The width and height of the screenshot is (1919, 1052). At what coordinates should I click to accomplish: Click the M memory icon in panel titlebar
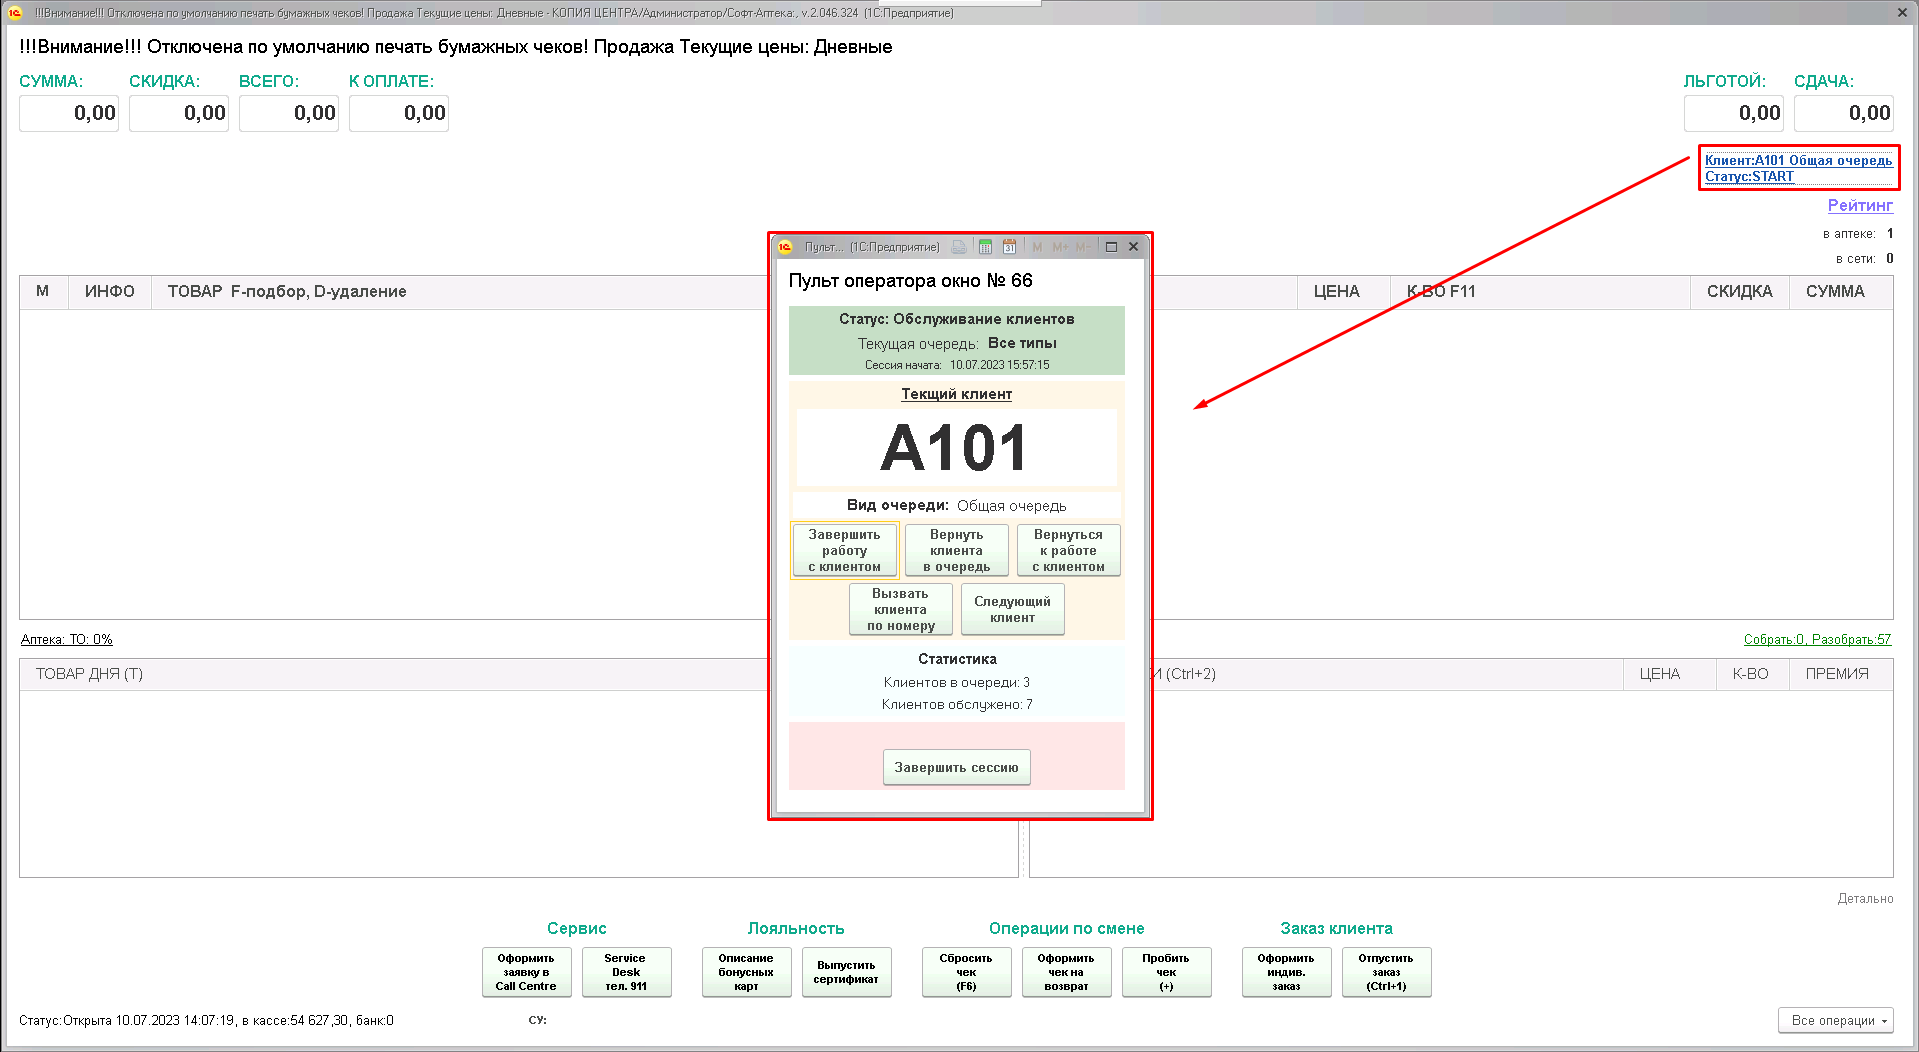1037,247
